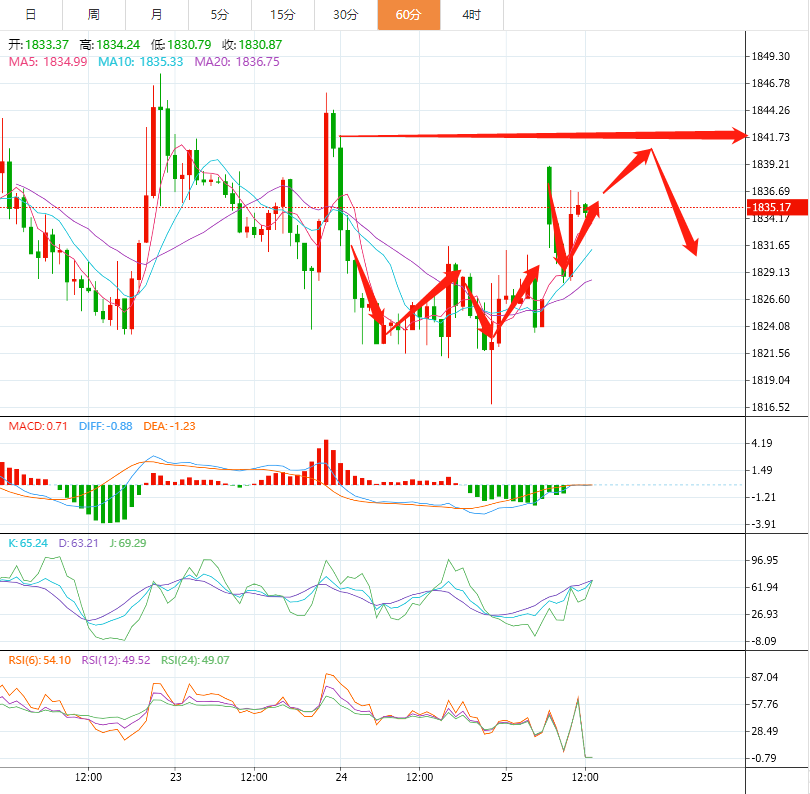Select the 5分 timeframe tab
Screen dimensions: 810x794
220,14
